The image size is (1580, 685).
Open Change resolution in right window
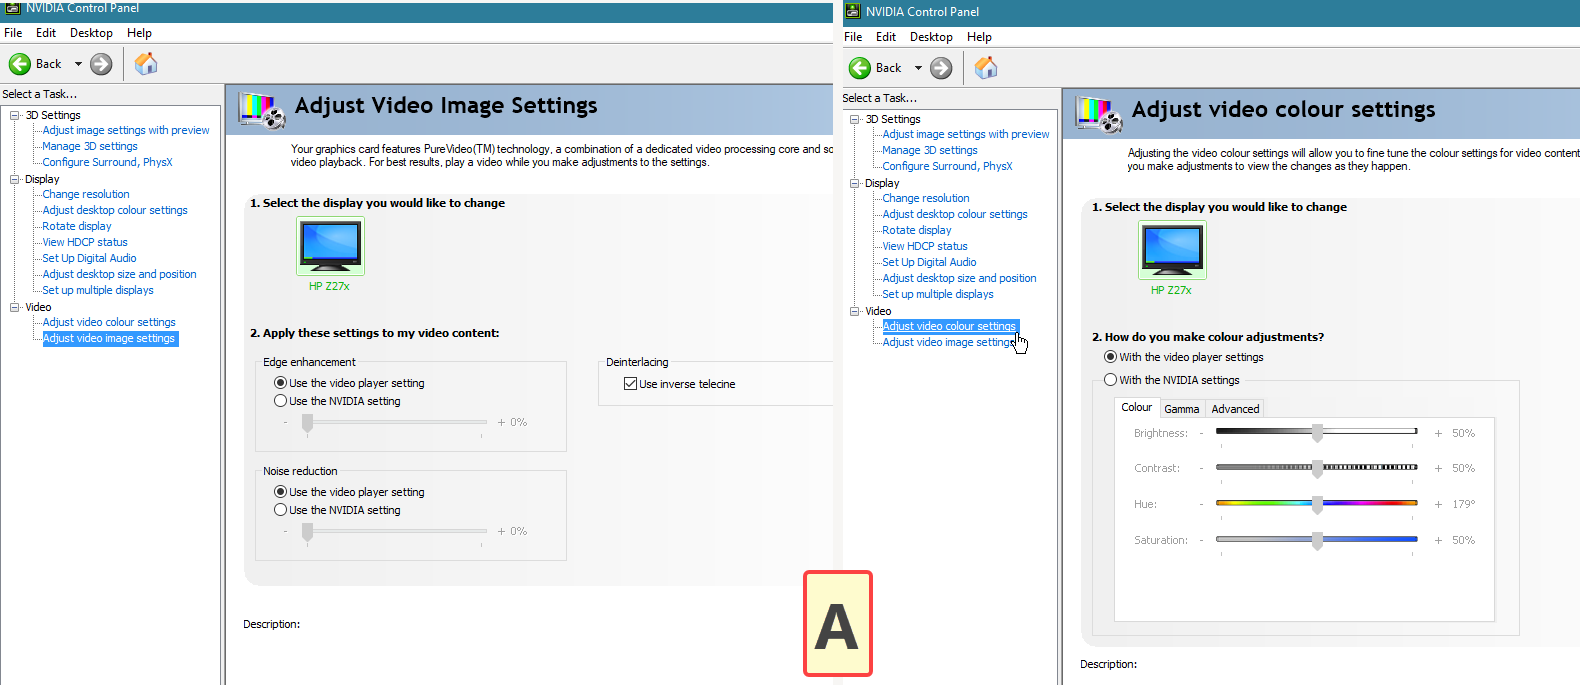coord(926,198)
